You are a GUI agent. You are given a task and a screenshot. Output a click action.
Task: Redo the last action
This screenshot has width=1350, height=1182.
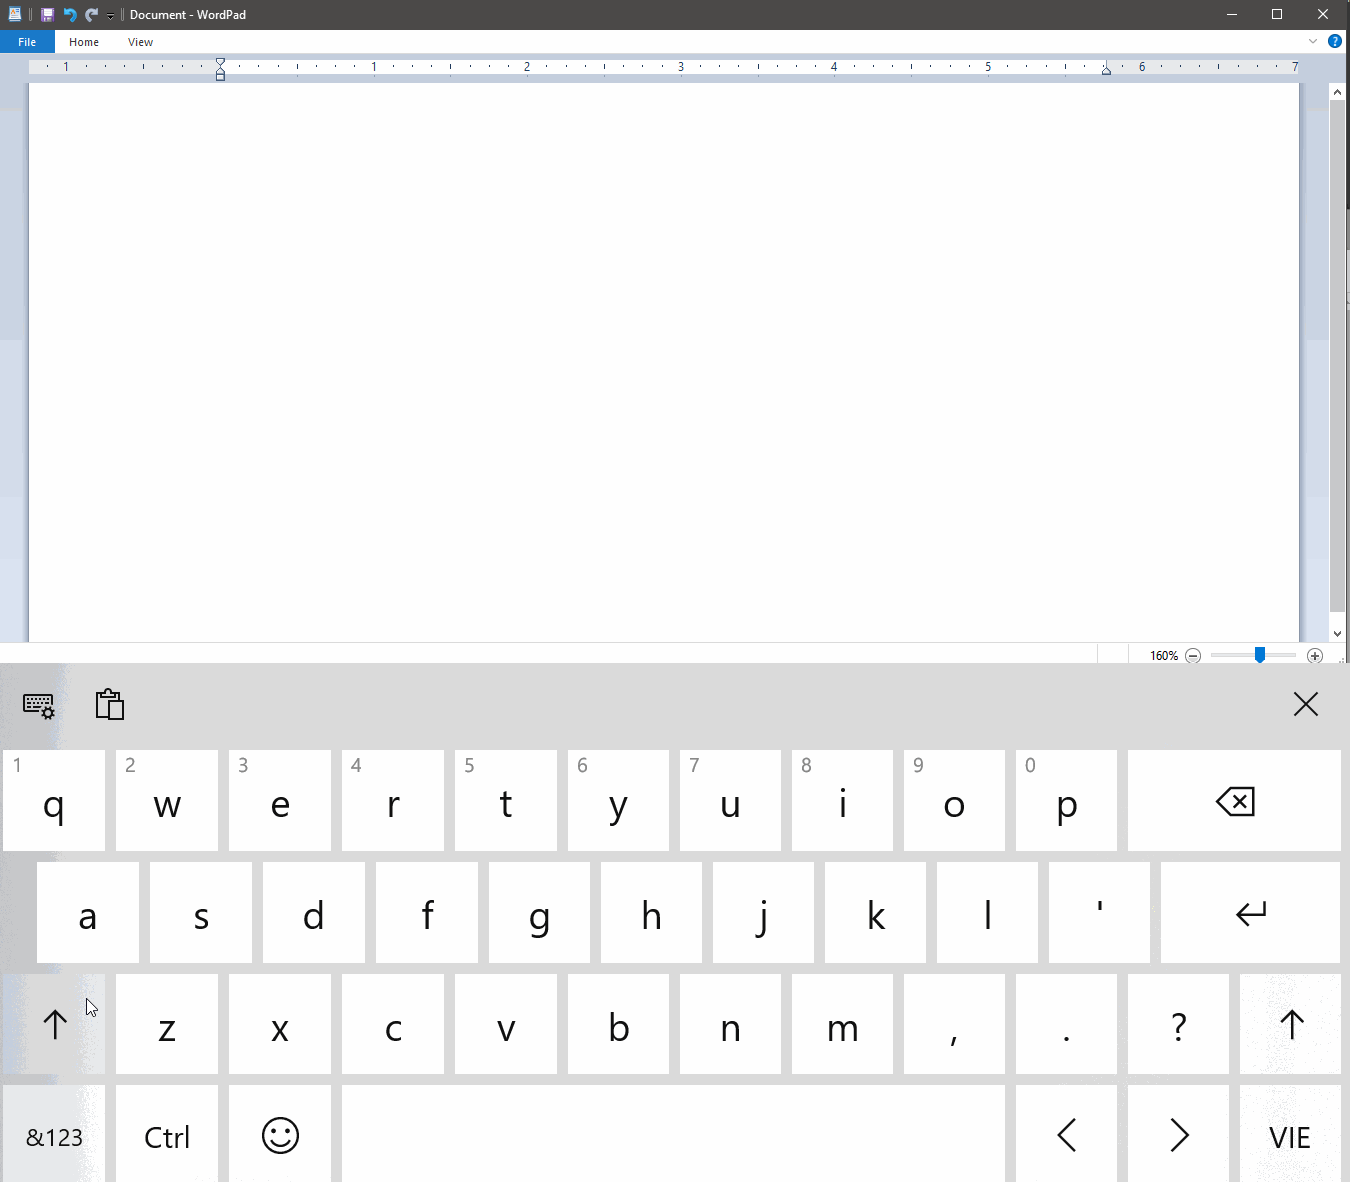(92, 14)
